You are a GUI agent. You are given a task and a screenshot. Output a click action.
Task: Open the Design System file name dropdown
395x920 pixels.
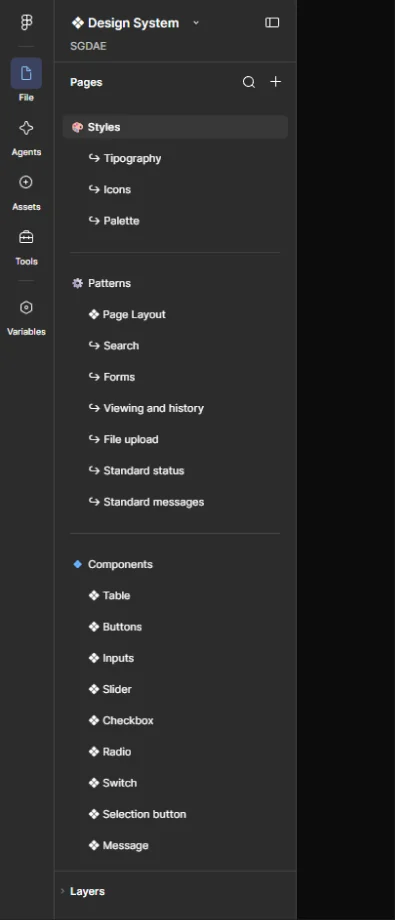pos(136,23)
